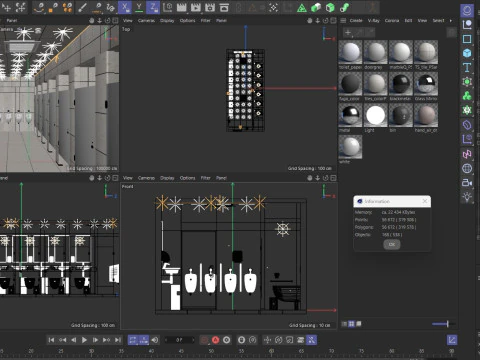Select the Text spline tool icon

(x=467, y=68)
